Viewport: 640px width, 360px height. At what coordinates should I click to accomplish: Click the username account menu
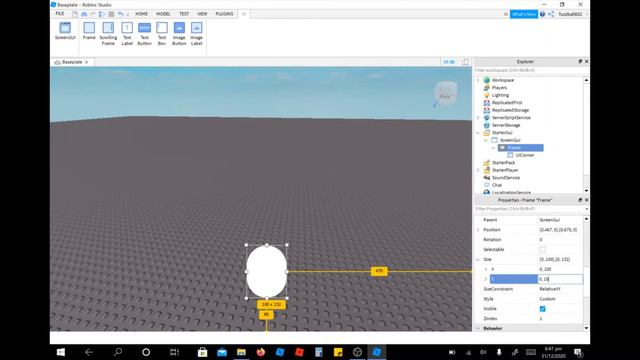[x=570, y=14]
